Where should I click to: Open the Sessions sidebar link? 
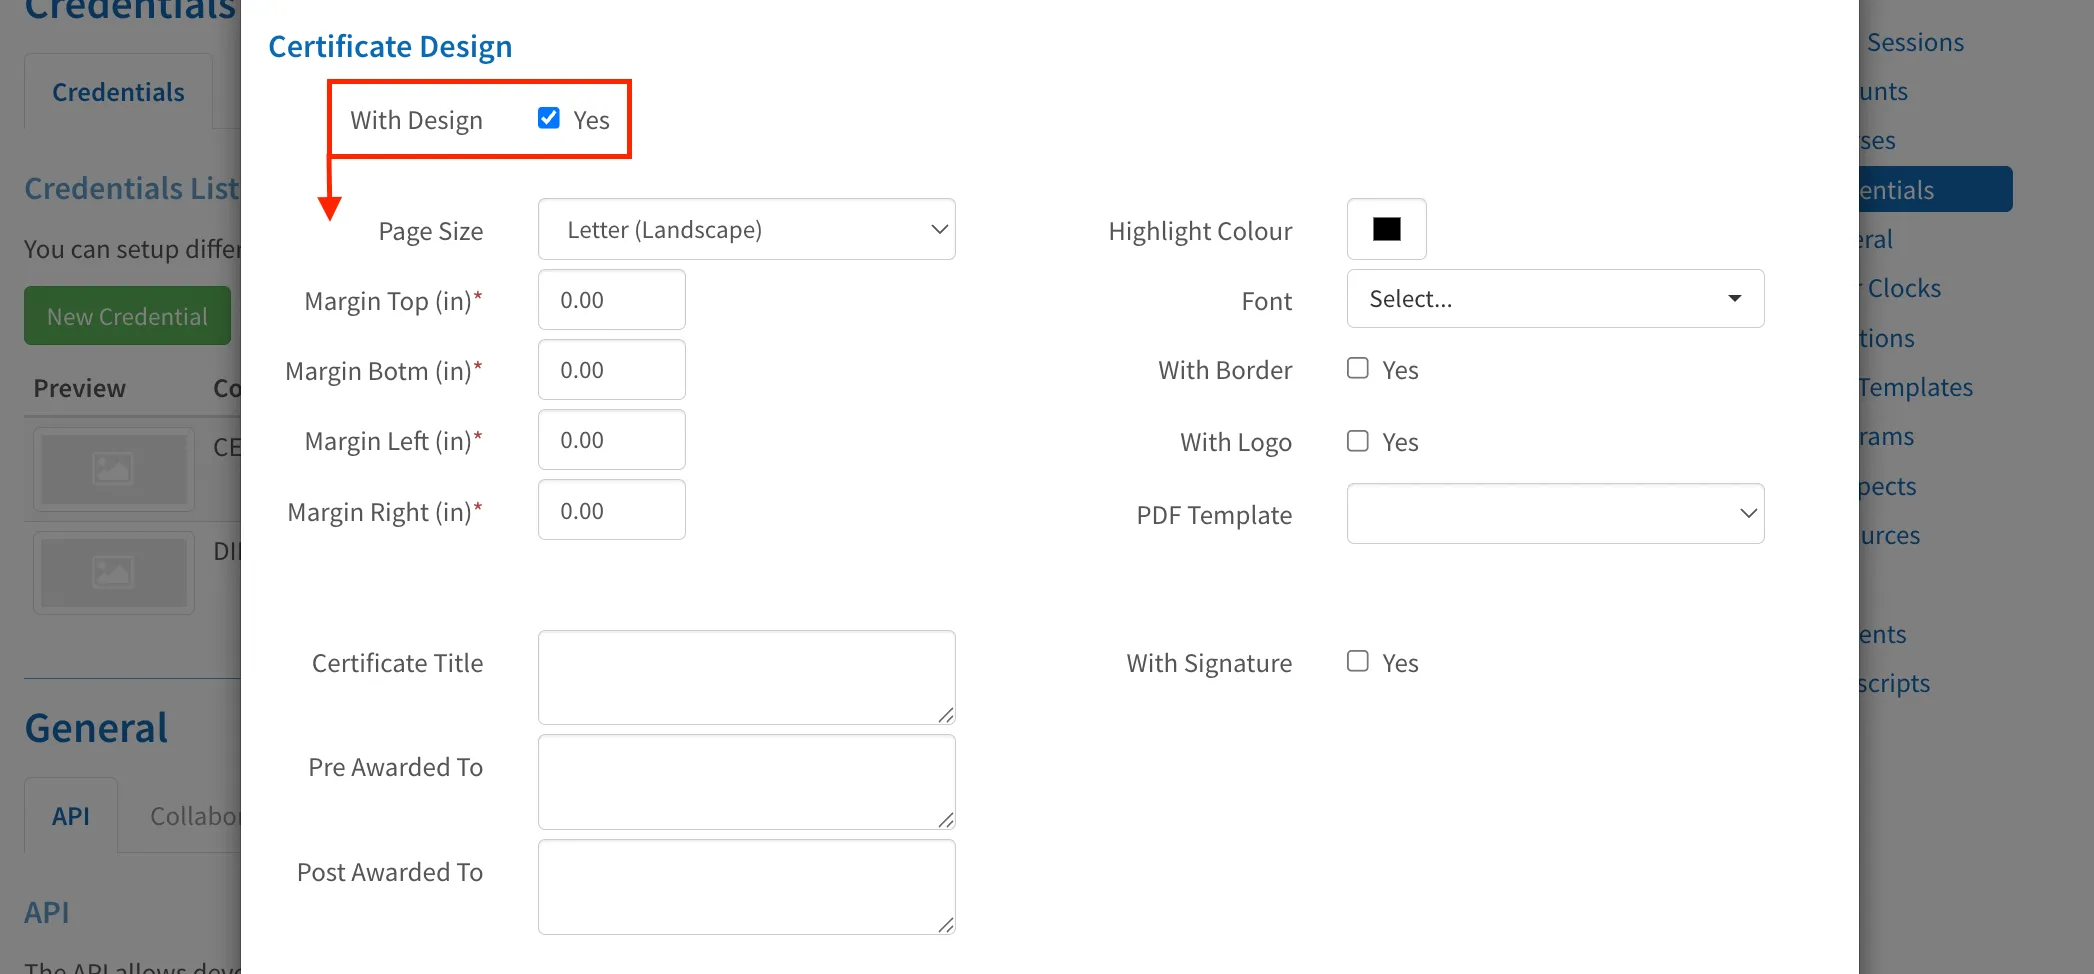click(x=1915, y=42)
